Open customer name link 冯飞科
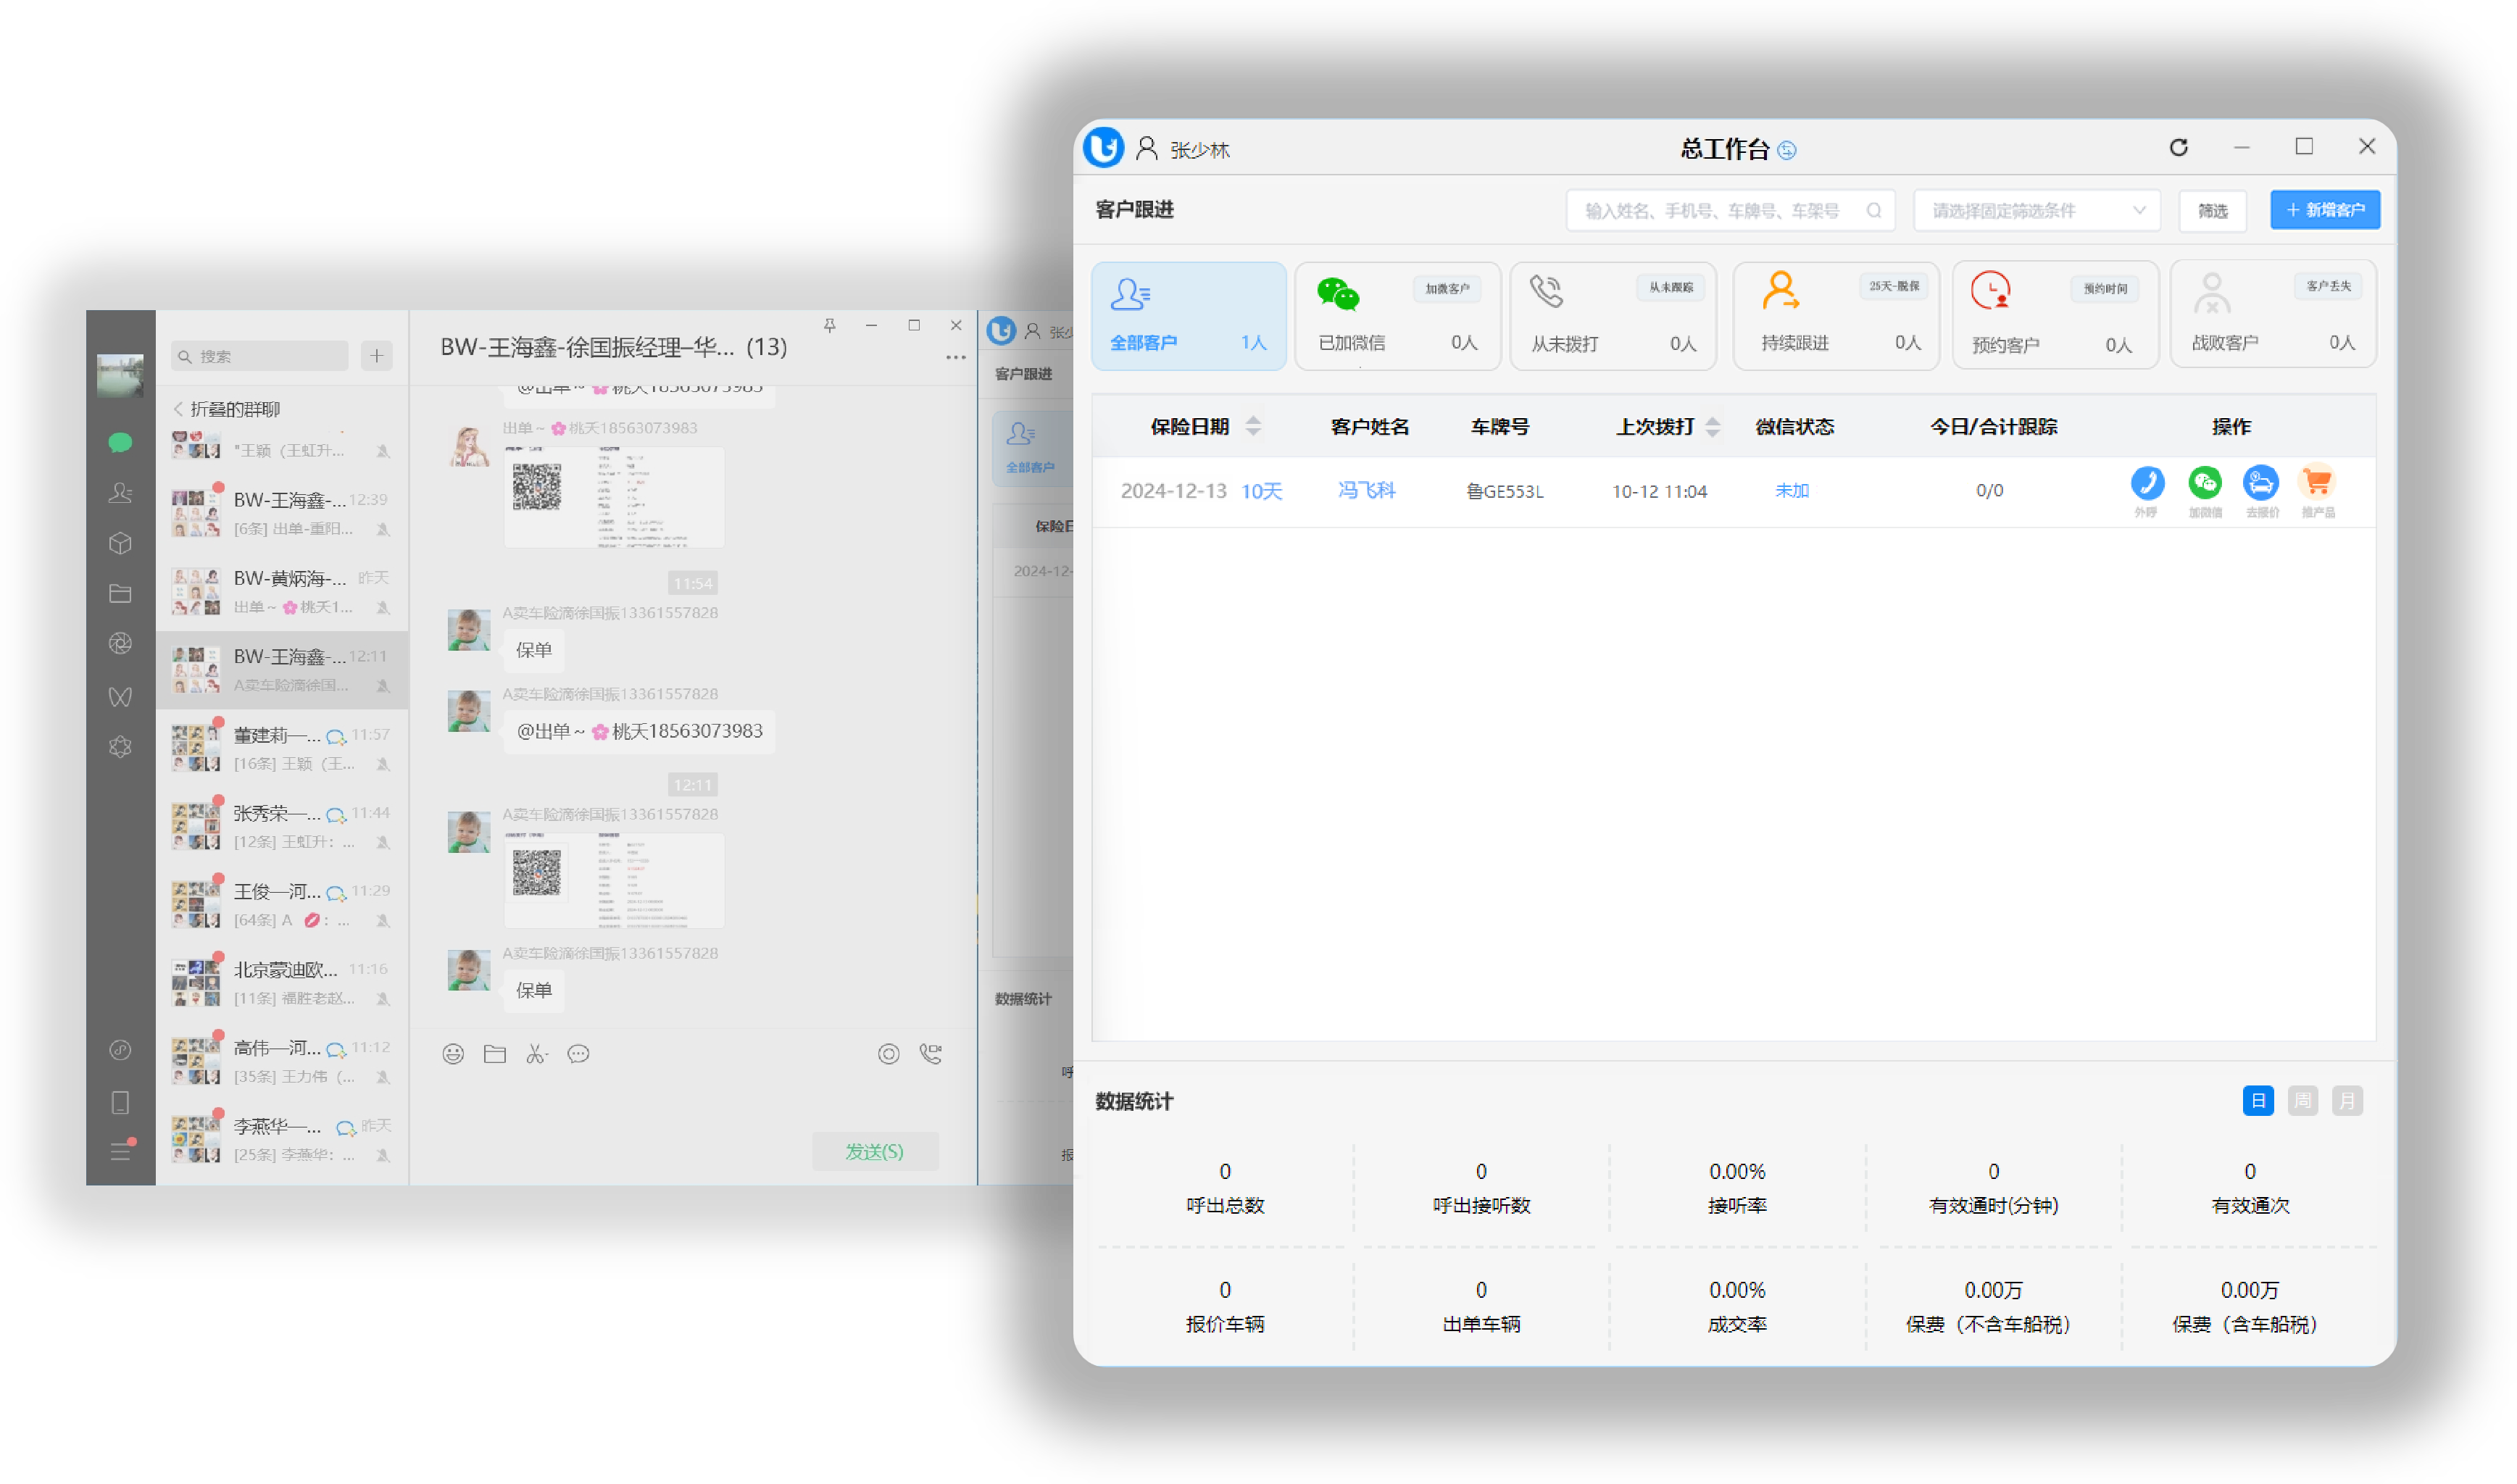The image size is (2517, 1484). click(x=1366, y=490)
